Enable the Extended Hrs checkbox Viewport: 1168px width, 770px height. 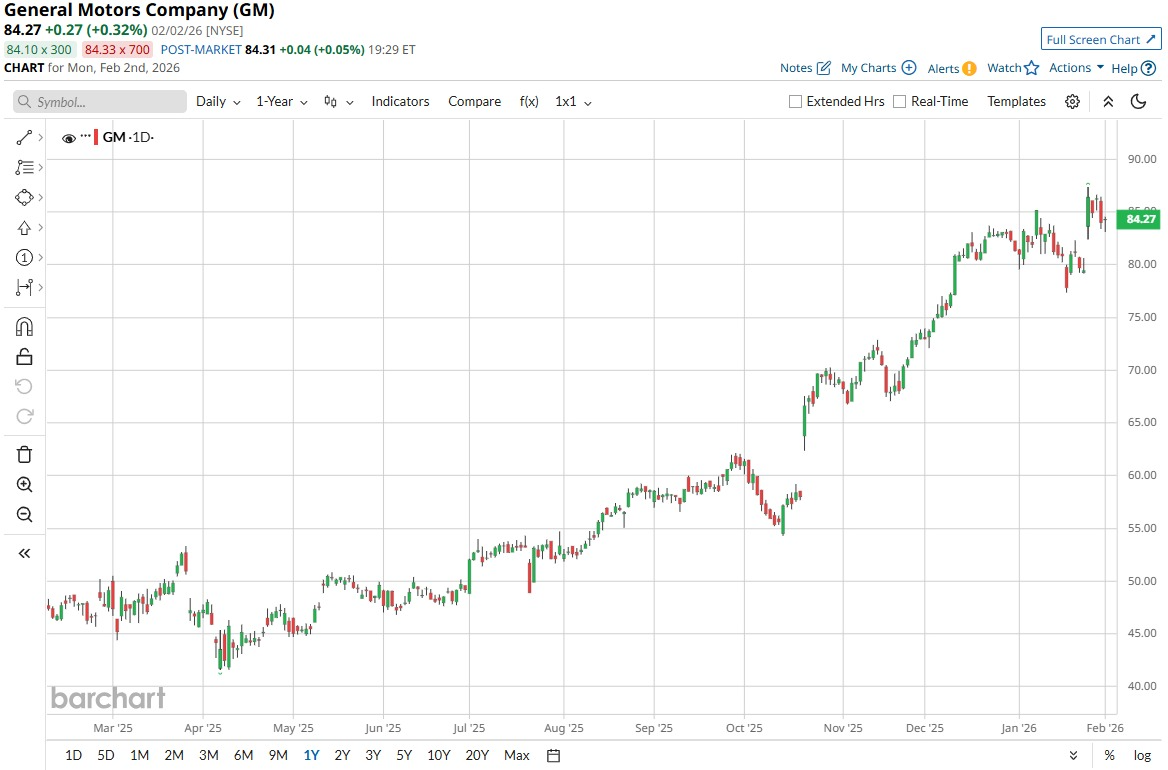(x=796, y=102)
